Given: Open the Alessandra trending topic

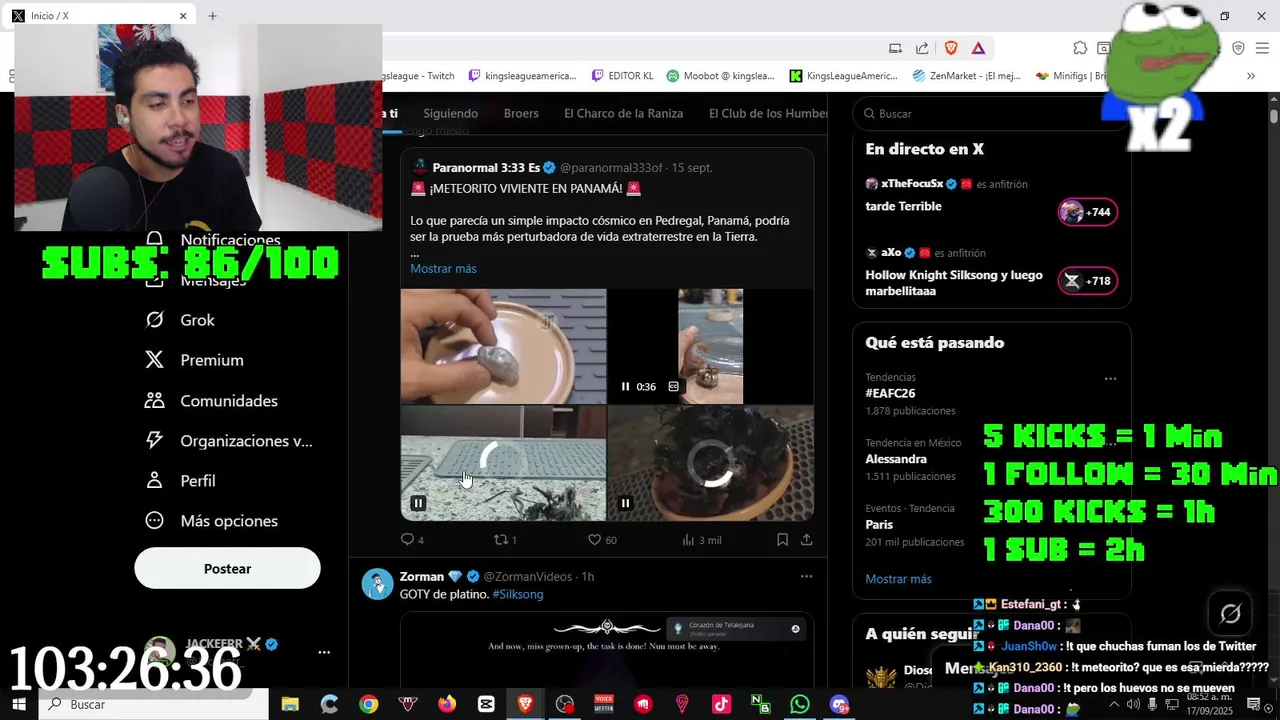Looking at the screenshot, I should [x=896, y=459].
